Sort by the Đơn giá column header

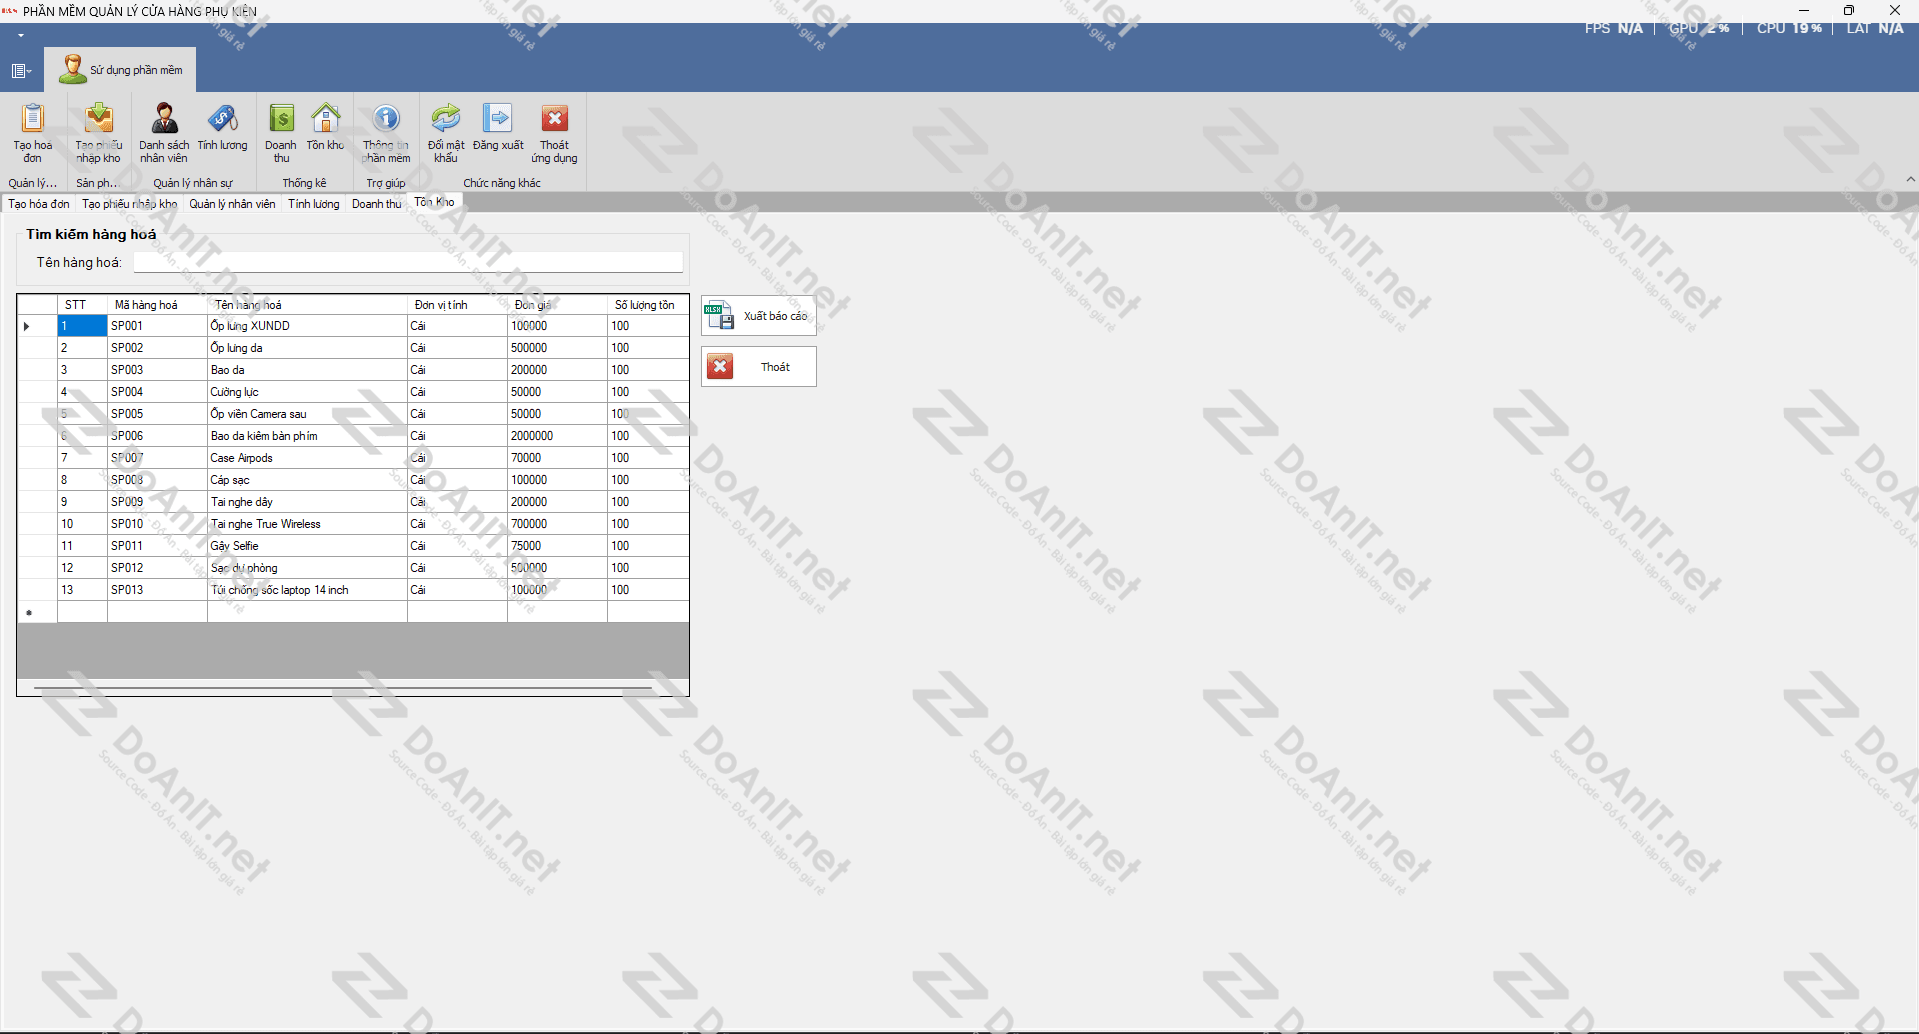click(x=557, y=305)
